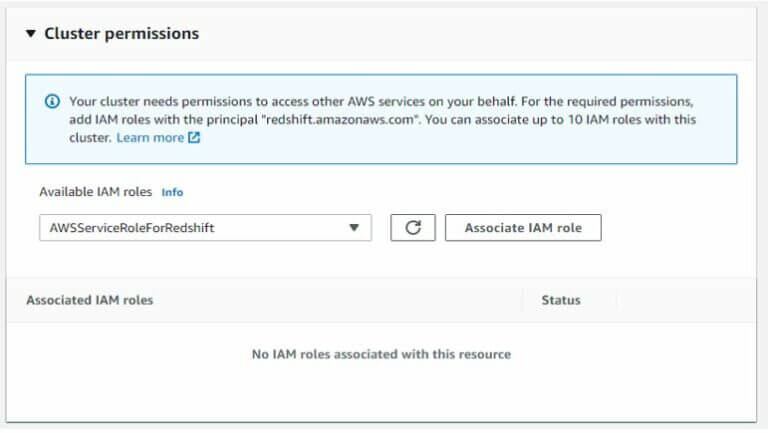
Task: Click the info circle icon in the banner
Action: [52, 102]
